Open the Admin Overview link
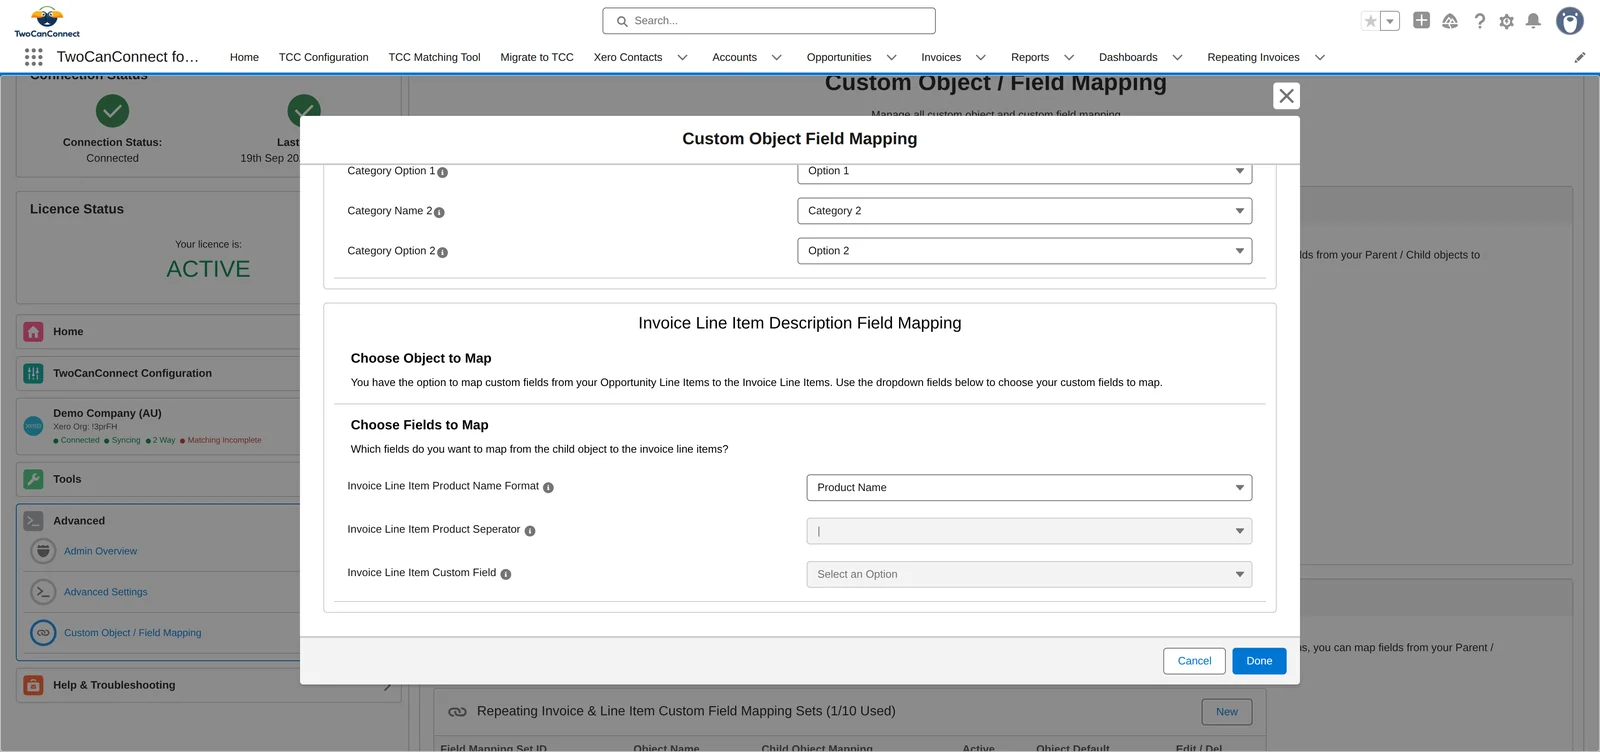This screenshot has width=1600, height=752. tap(101, 551)
